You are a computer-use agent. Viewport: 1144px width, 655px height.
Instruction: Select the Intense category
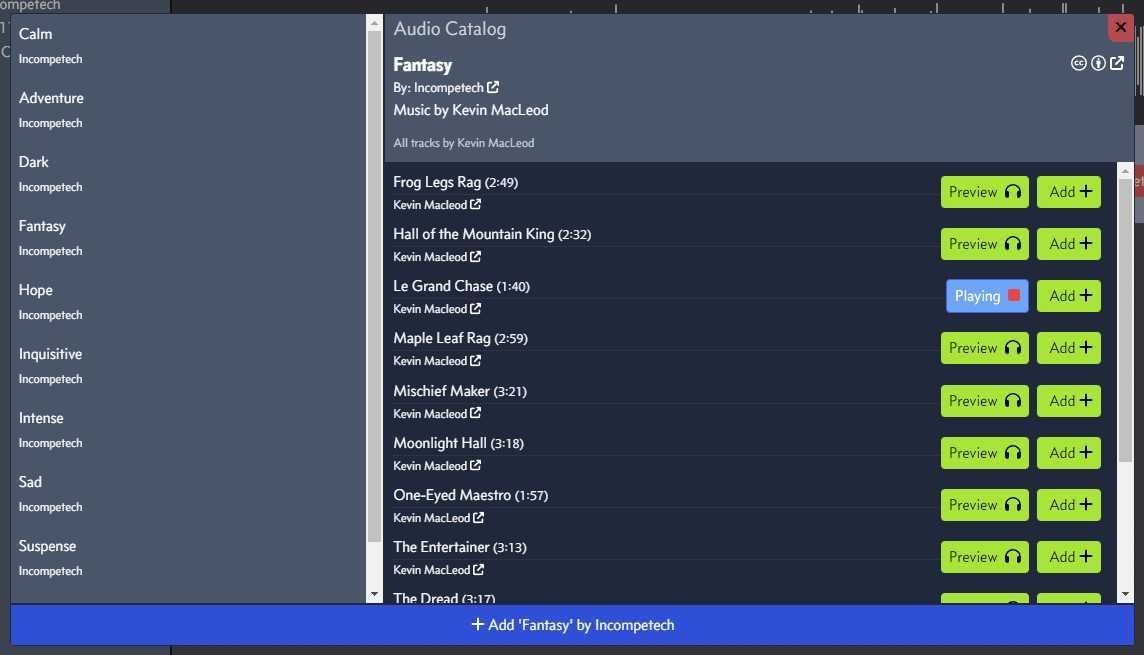click(188, 430)
